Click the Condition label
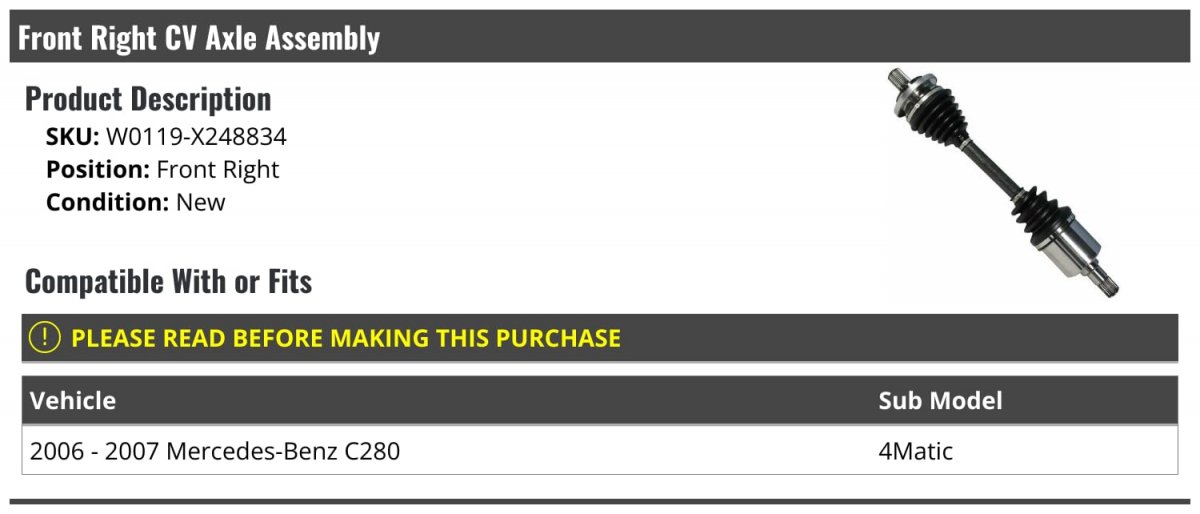Viewport: 1200px width, 514px height. pyautogui.click(x=108, y=202)
